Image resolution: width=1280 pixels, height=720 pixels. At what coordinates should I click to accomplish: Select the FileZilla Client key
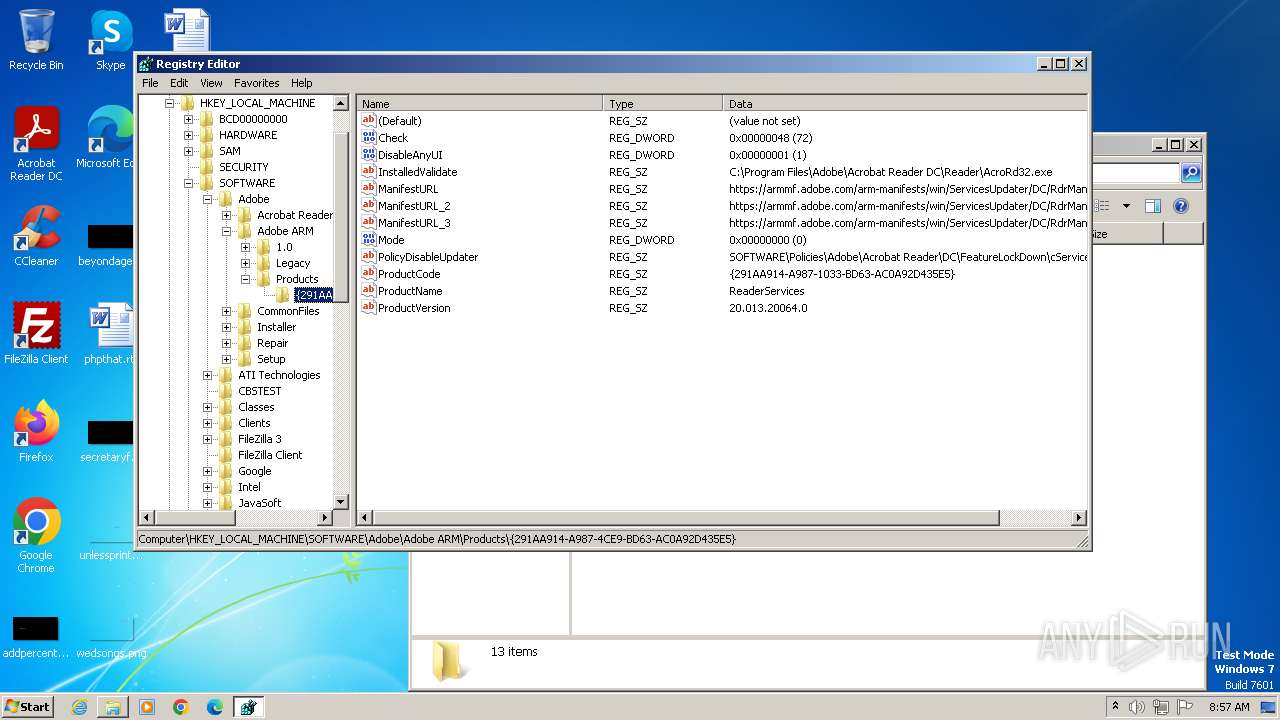click(x=270, y=455)
